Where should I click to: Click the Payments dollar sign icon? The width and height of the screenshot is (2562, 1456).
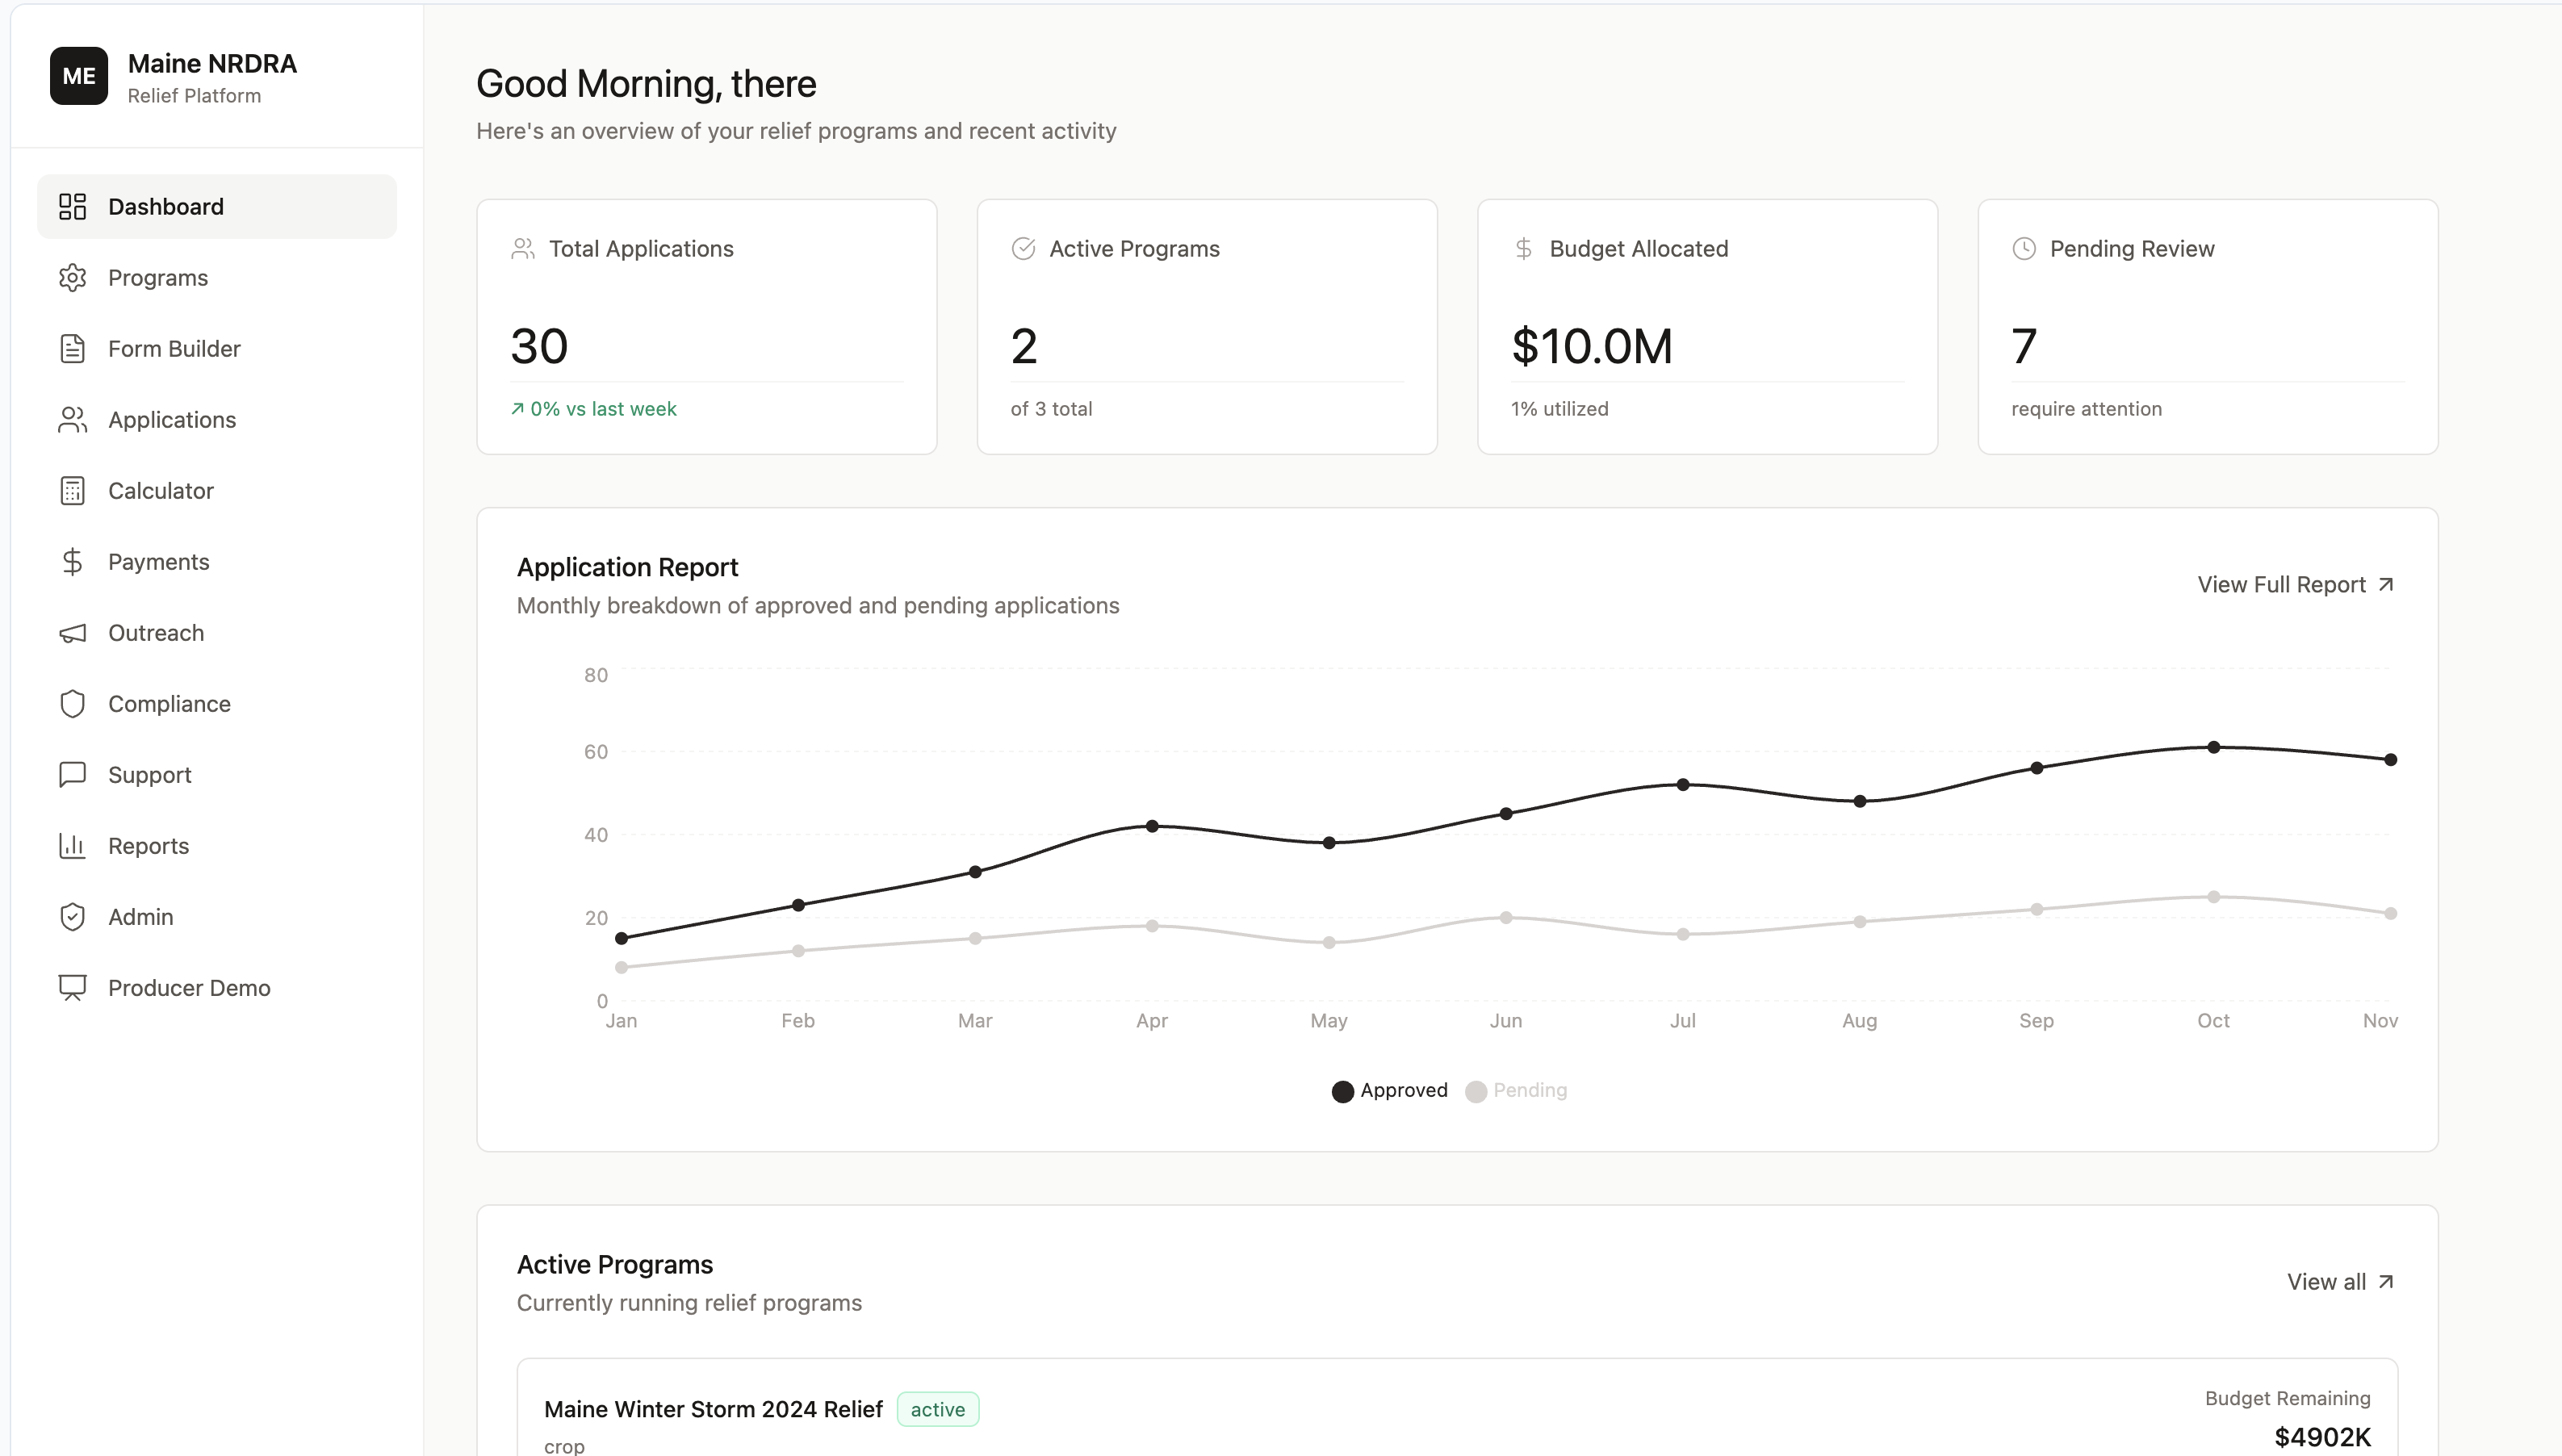pos(72,562)
